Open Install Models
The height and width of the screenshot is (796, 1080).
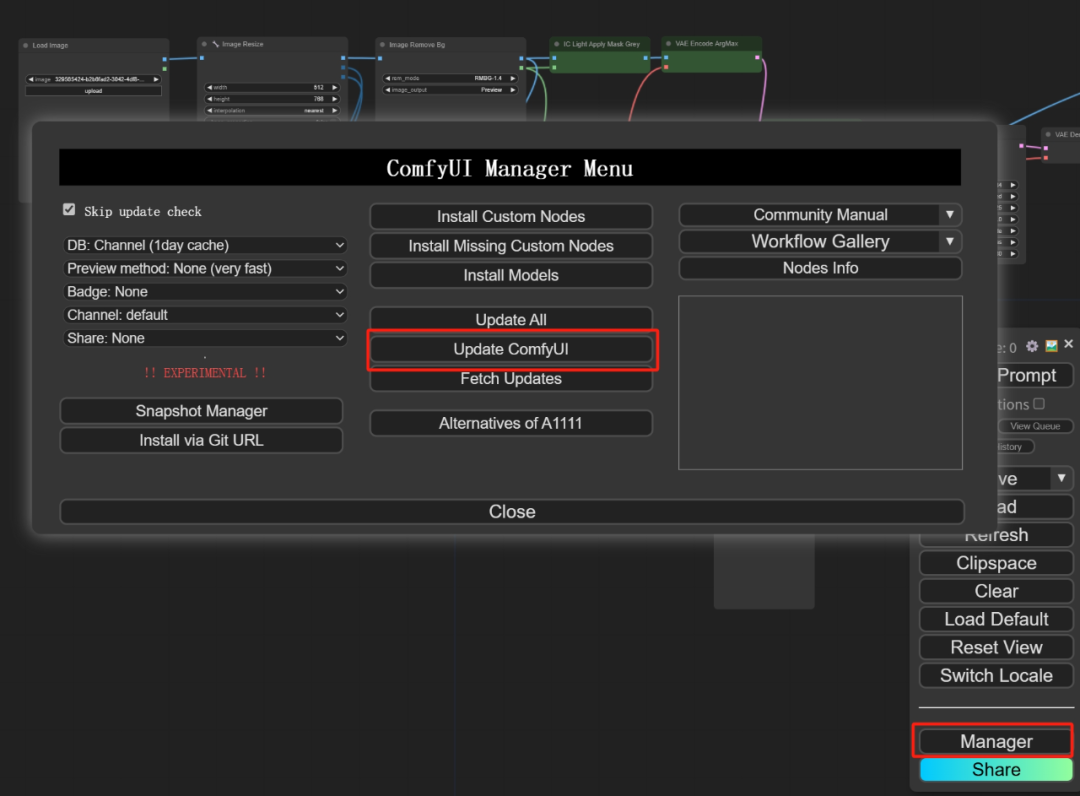tap(511, 275)
